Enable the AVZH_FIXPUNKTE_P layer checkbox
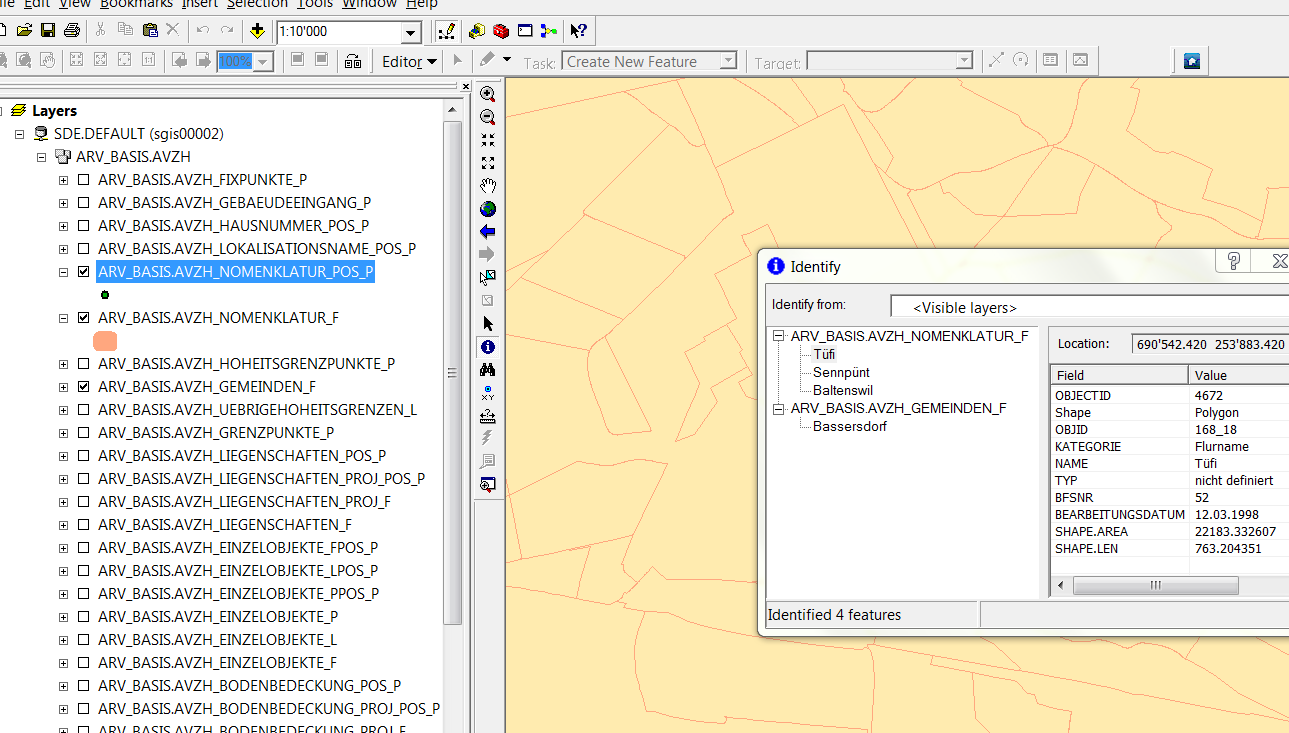The width and height of the screenshot is (1289, 733). click(84, 180)
